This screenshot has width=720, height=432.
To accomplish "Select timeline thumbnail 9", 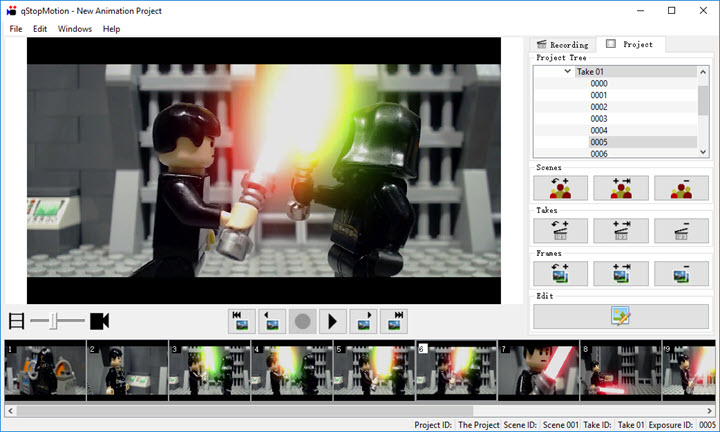I will tap(689, 370).
